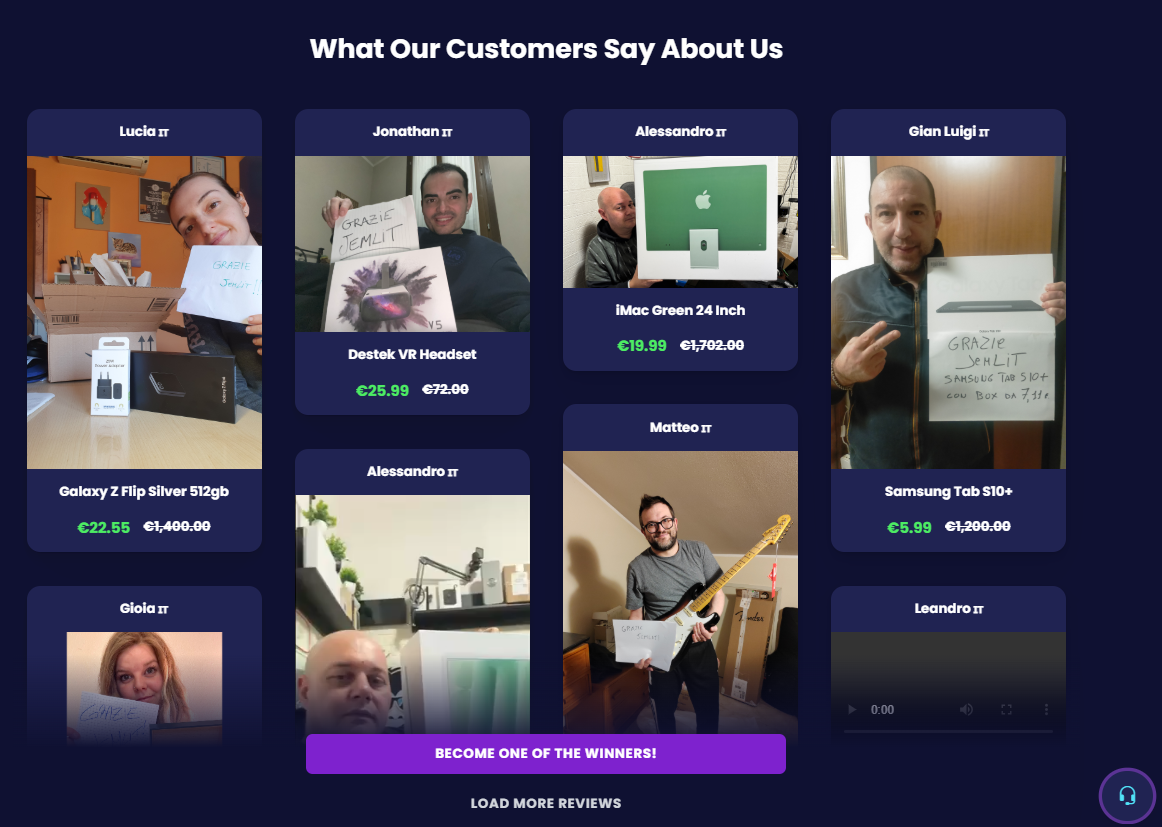Open Gioia's review photo
This screenshot has height=827, width=1162.
point(145,687)
